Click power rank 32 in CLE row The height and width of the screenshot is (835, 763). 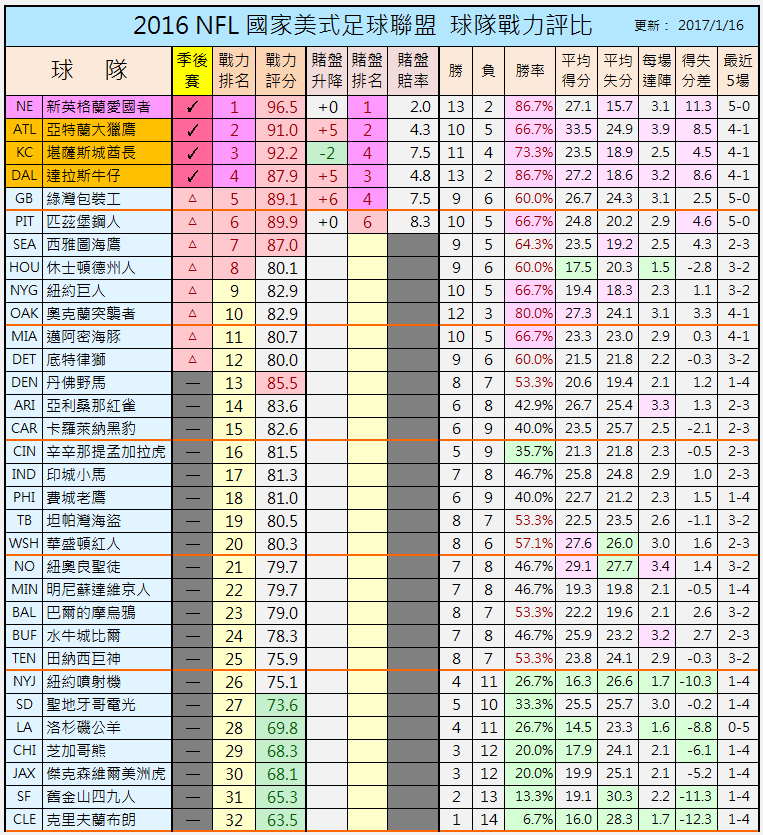(x=234, y=820)
